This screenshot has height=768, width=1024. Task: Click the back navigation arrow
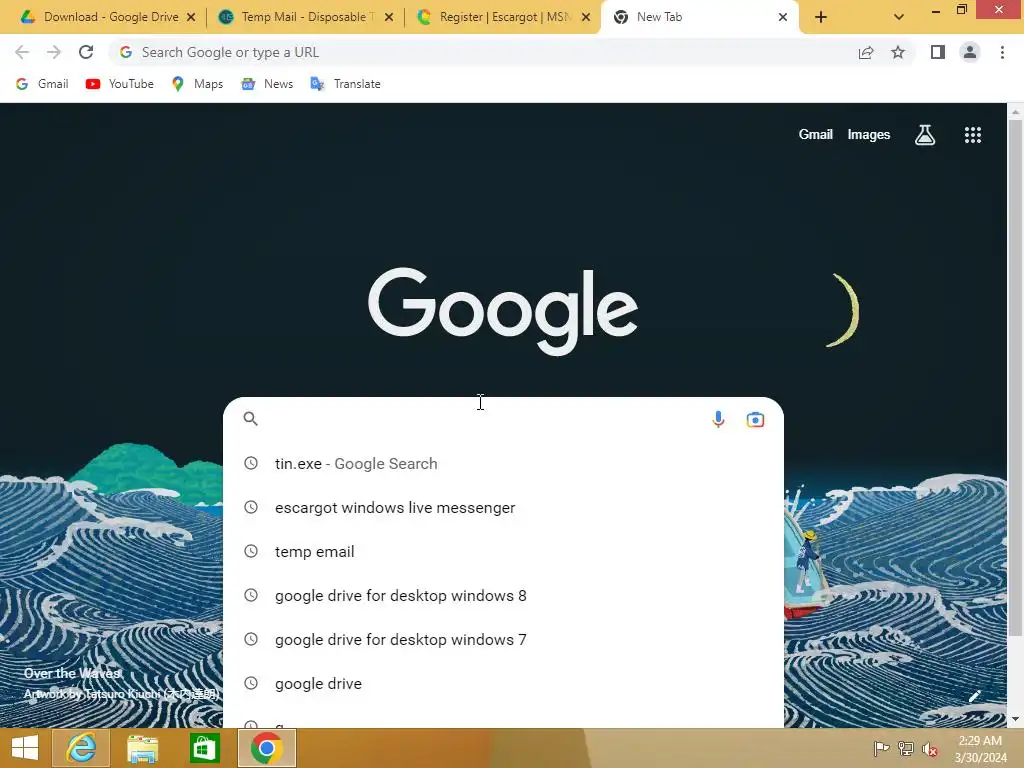click(x=22, y=52)
